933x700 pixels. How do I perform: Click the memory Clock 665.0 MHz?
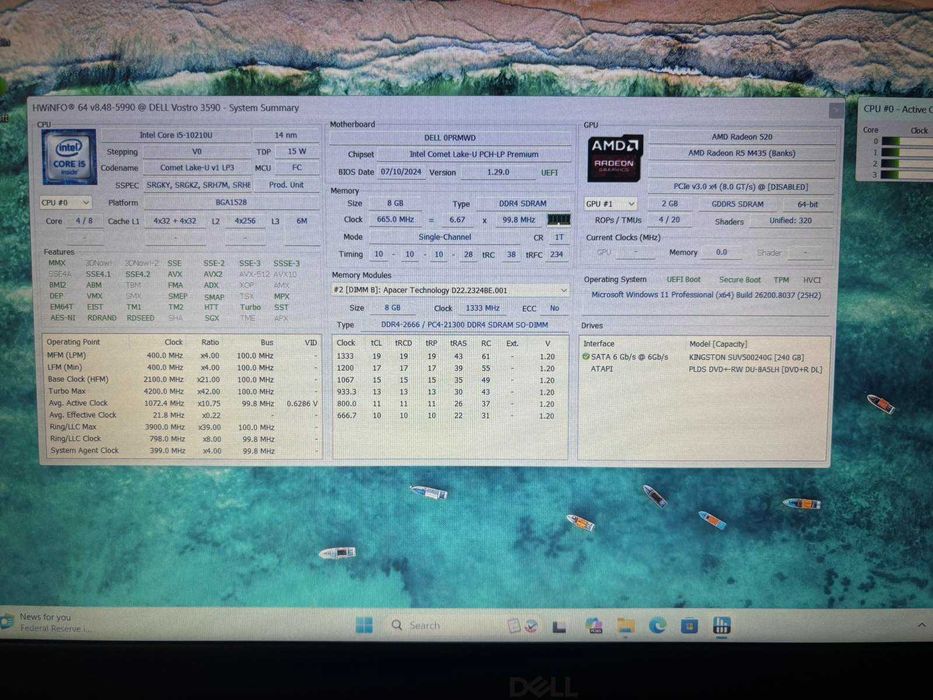pyautogui.click(x=395, y=220)
